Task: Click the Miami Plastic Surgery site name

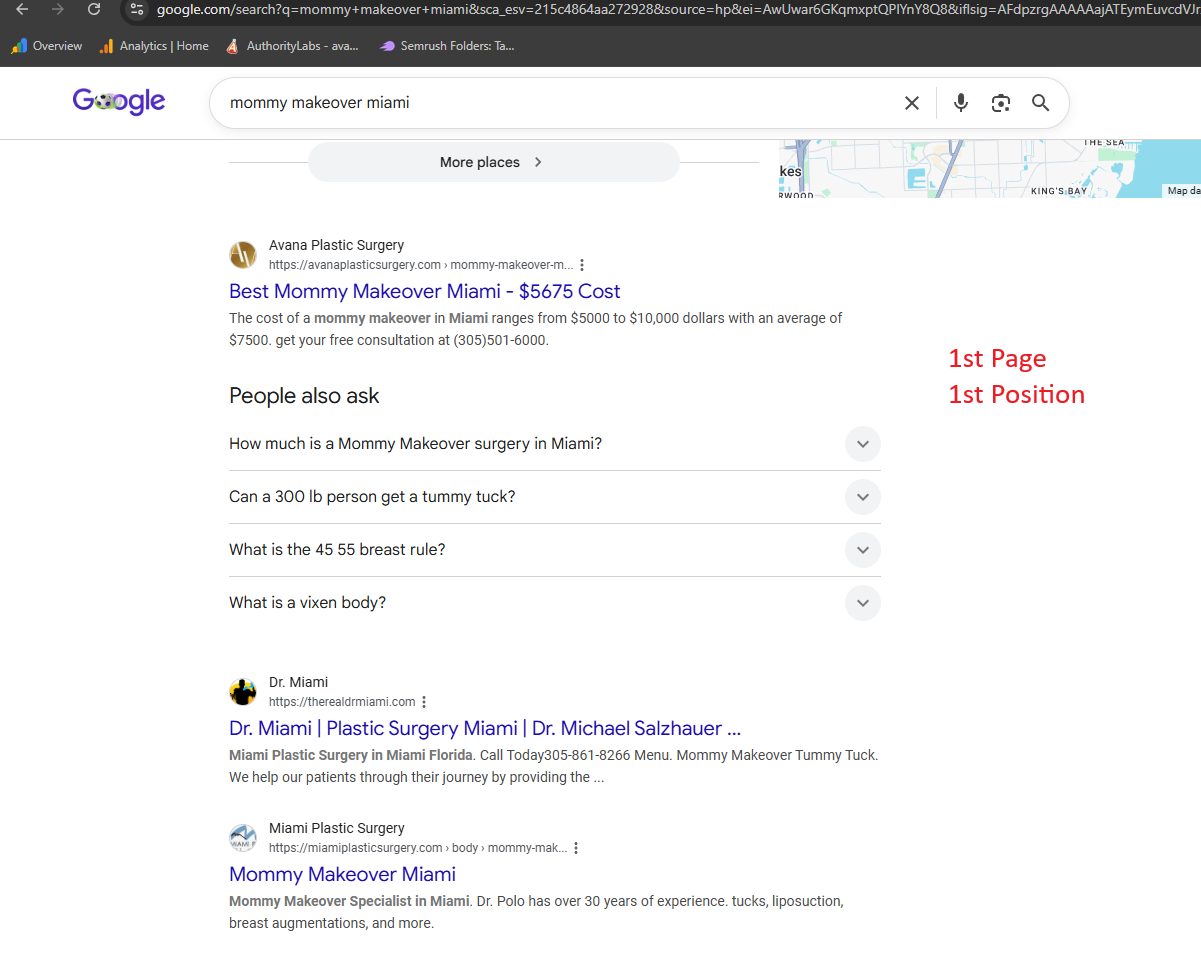Action: 337,828
